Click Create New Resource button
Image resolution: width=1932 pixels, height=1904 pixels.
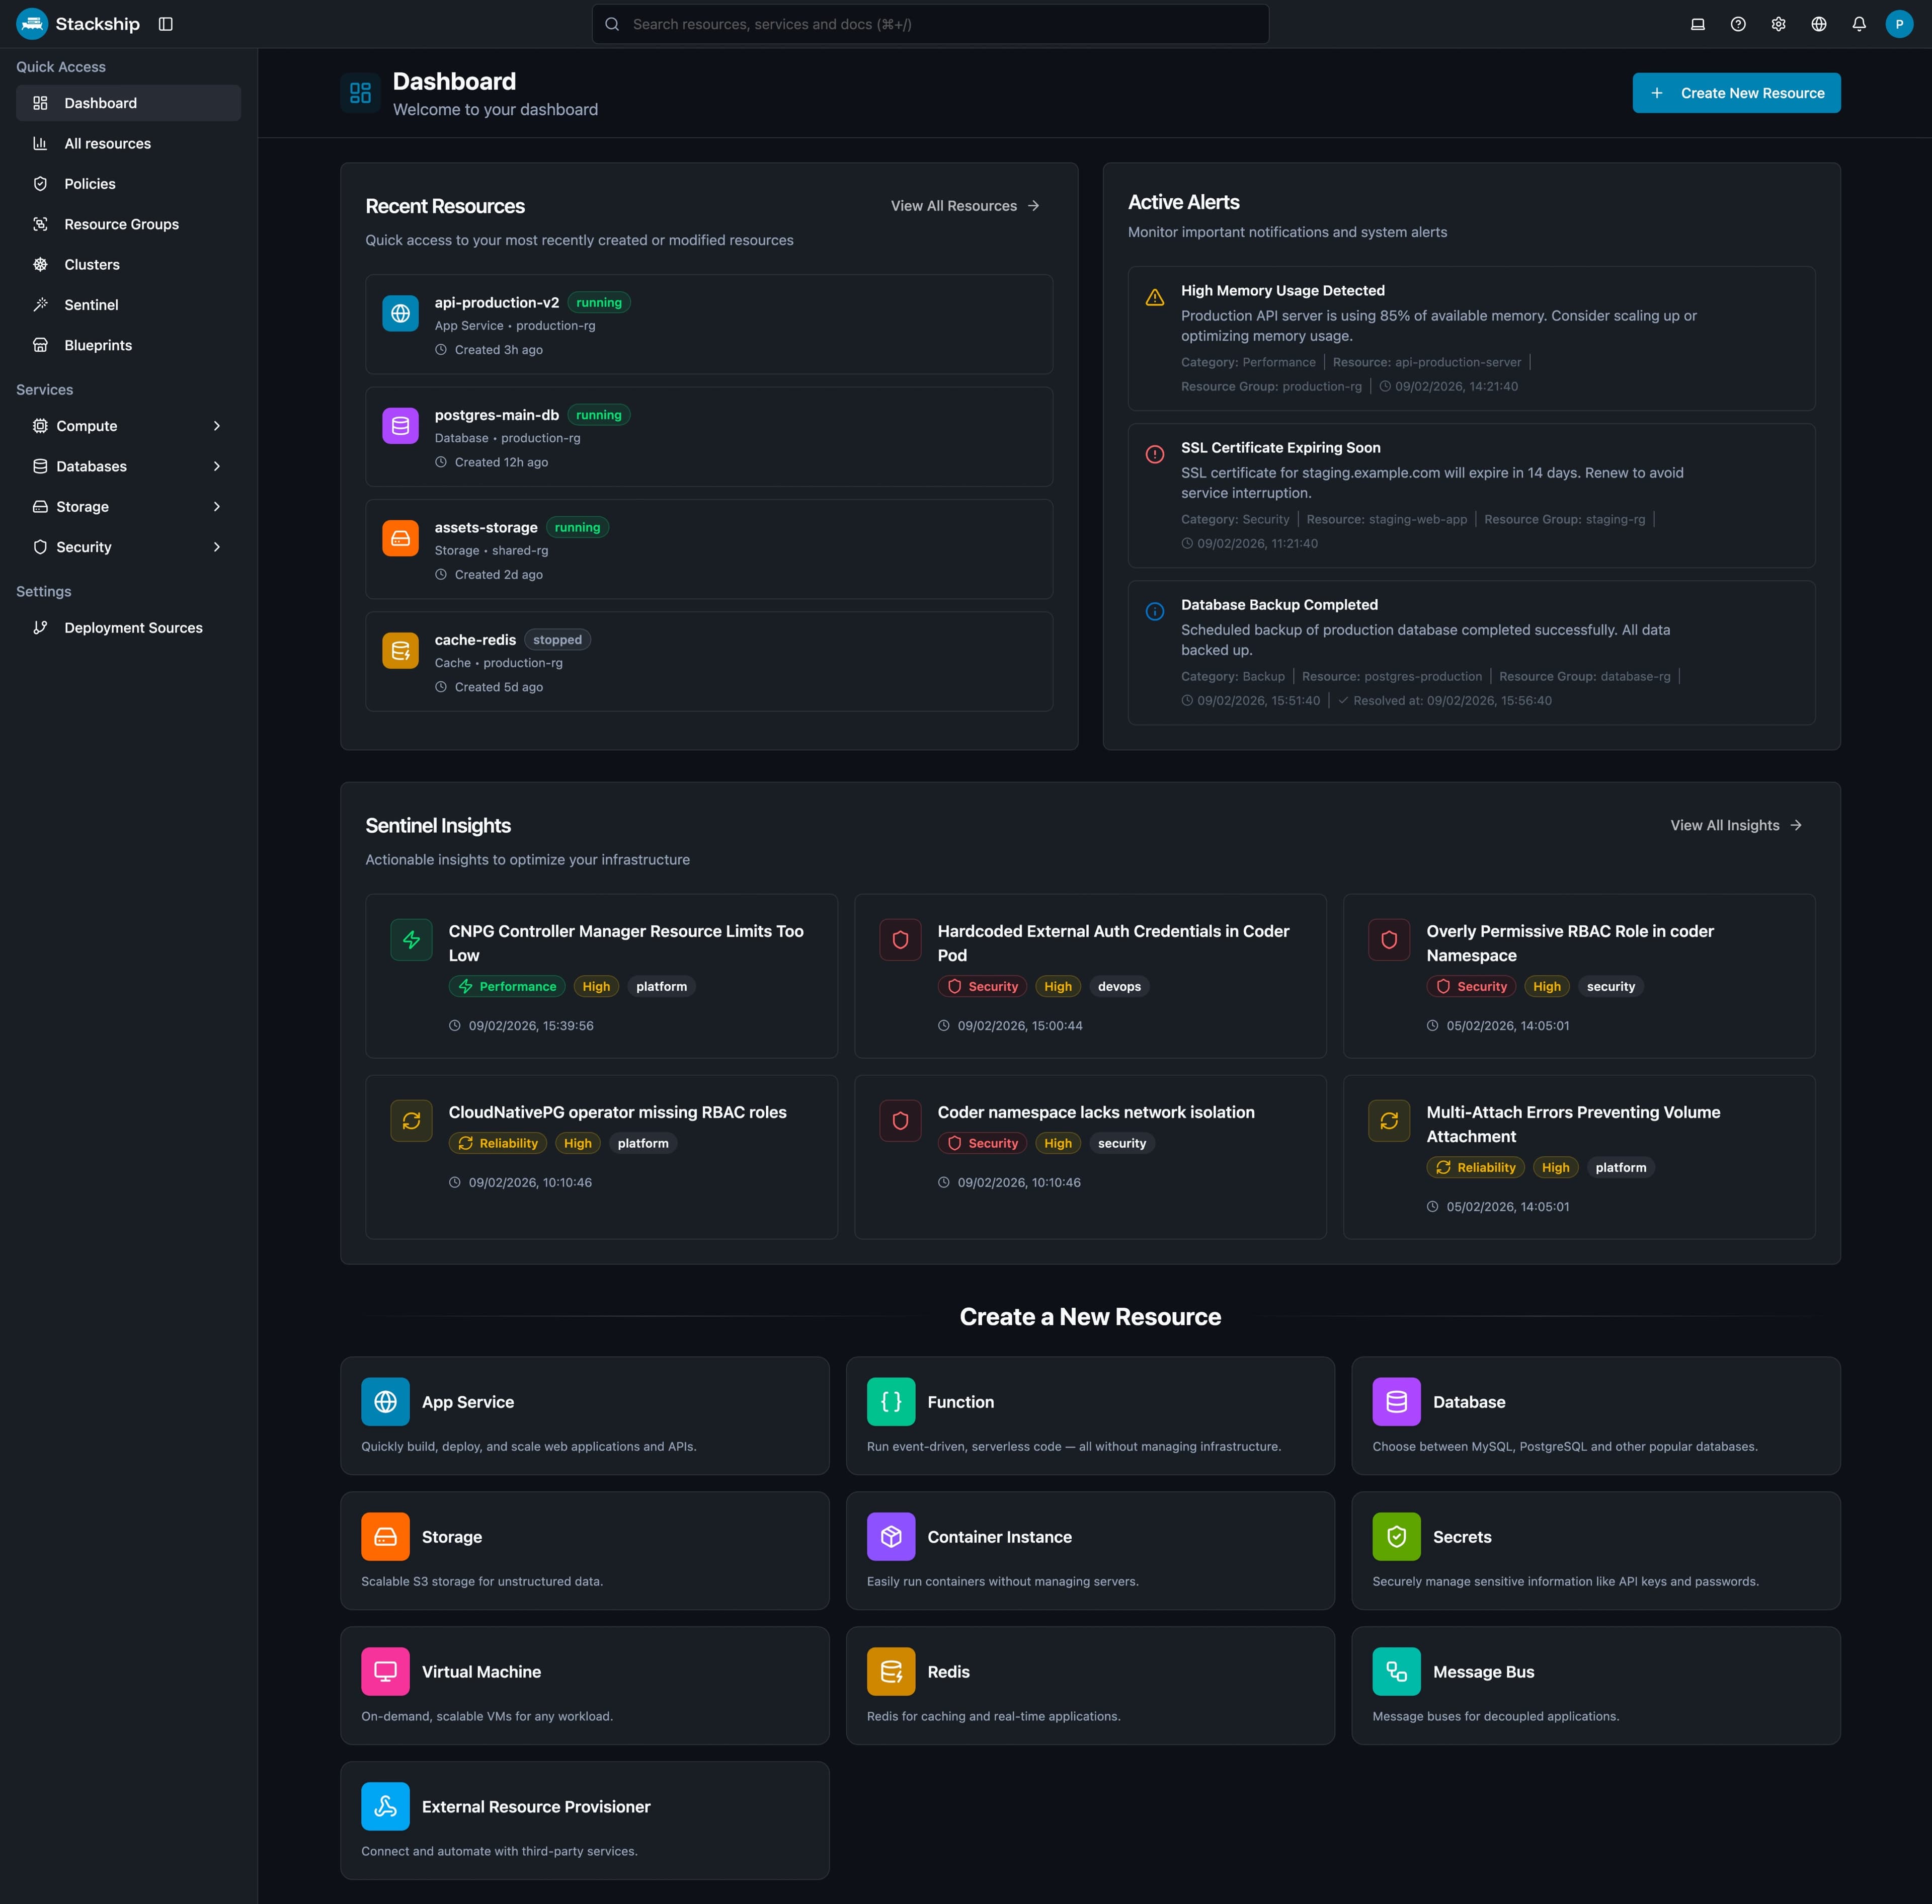click(x=1736, y=93)
